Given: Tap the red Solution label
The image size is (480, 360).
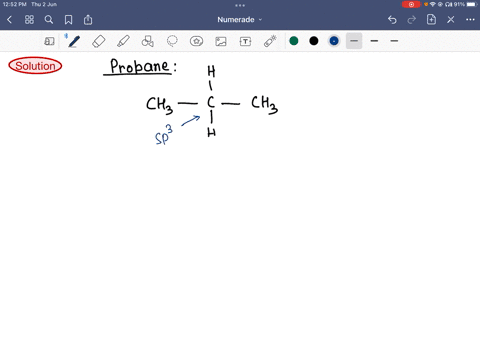Looking at the screenshot, I should pyautogui.click(x=35, y=66).
